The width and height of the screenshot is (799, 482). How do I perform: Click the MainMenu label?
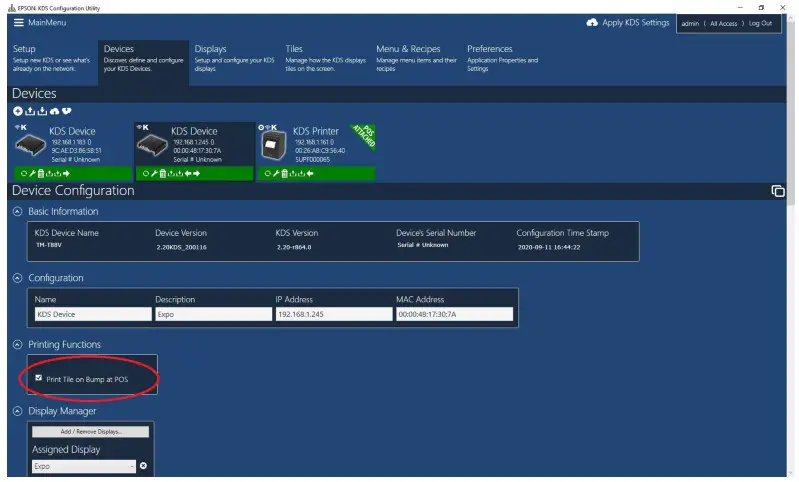47,22
